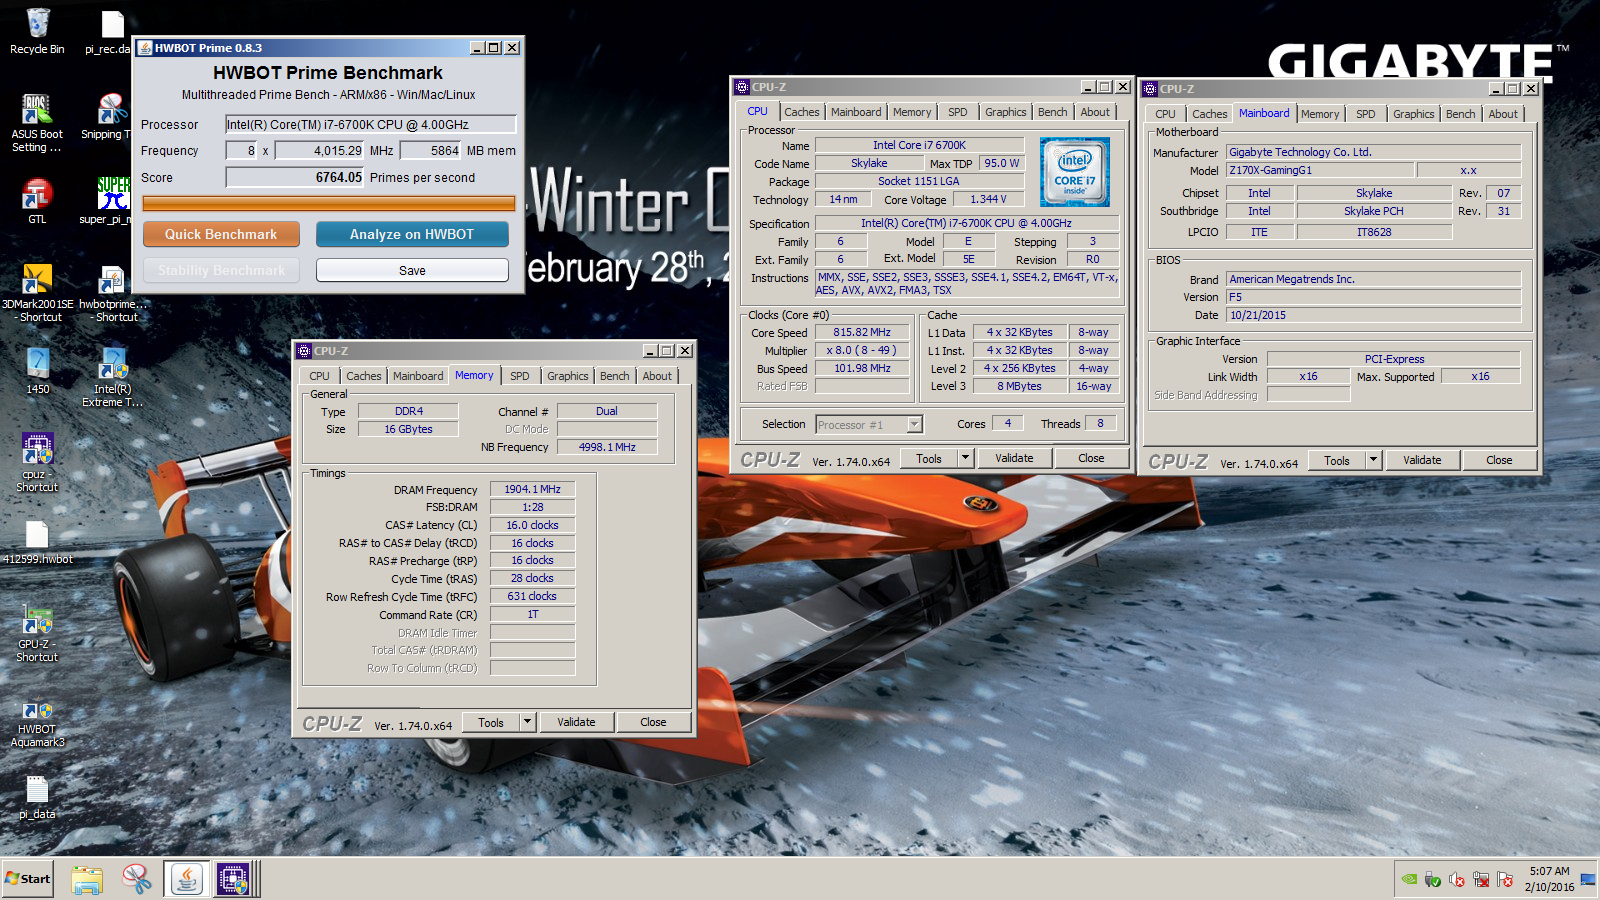Viewport: 1600px width, 900px height.
Task: Open the pi_rec.dat file icon
Action: click(x=110, y=30)
